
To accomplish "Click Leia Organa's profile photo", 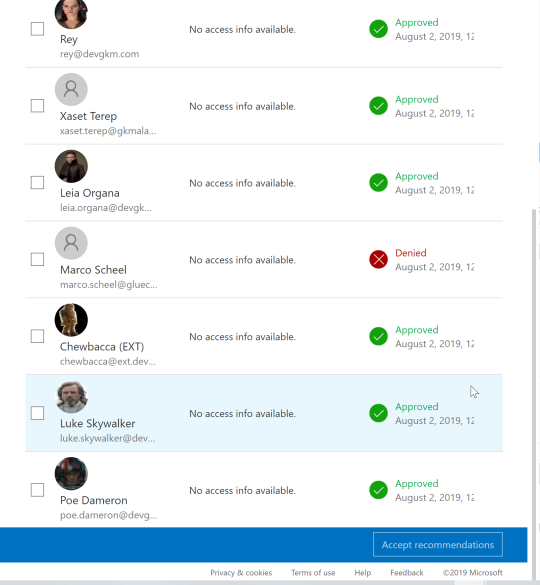I will tap(71, 166).
